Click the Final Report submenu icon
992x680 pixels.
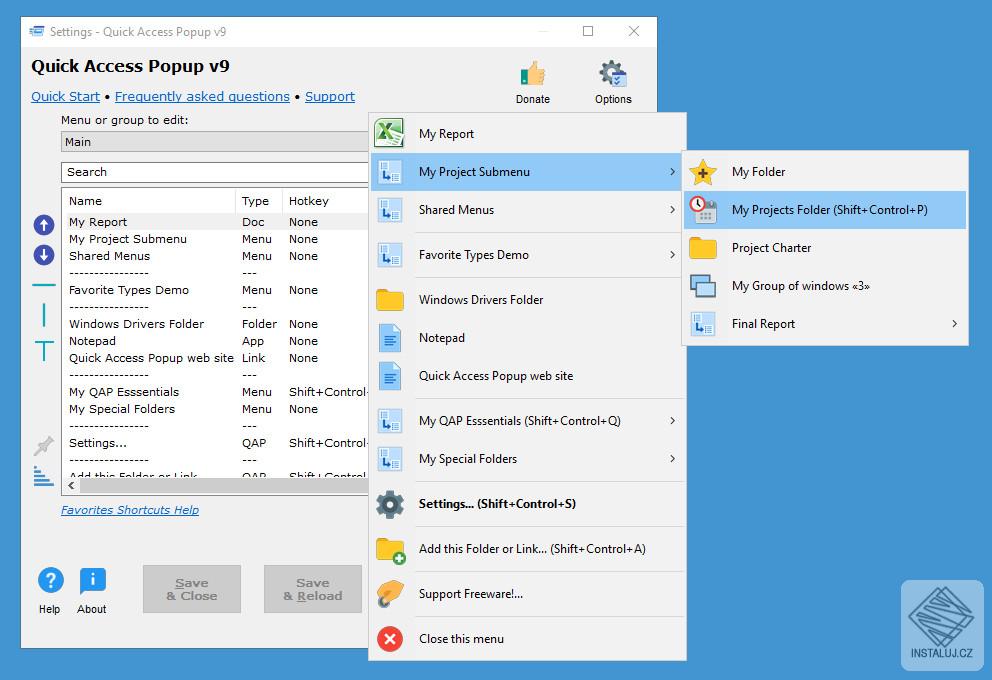(x=703, y=324)
